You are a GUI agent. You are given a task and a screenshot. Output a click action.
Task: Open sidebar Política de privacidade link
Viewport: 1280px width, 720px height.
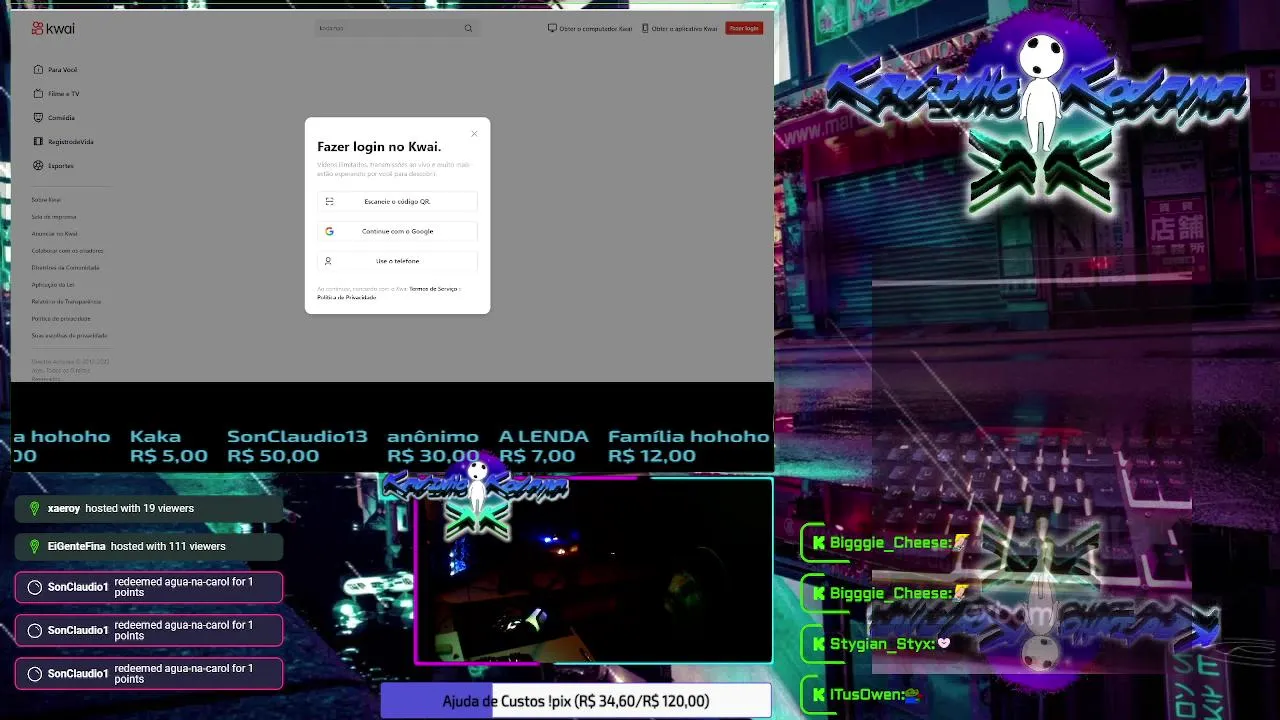[61, 319]
